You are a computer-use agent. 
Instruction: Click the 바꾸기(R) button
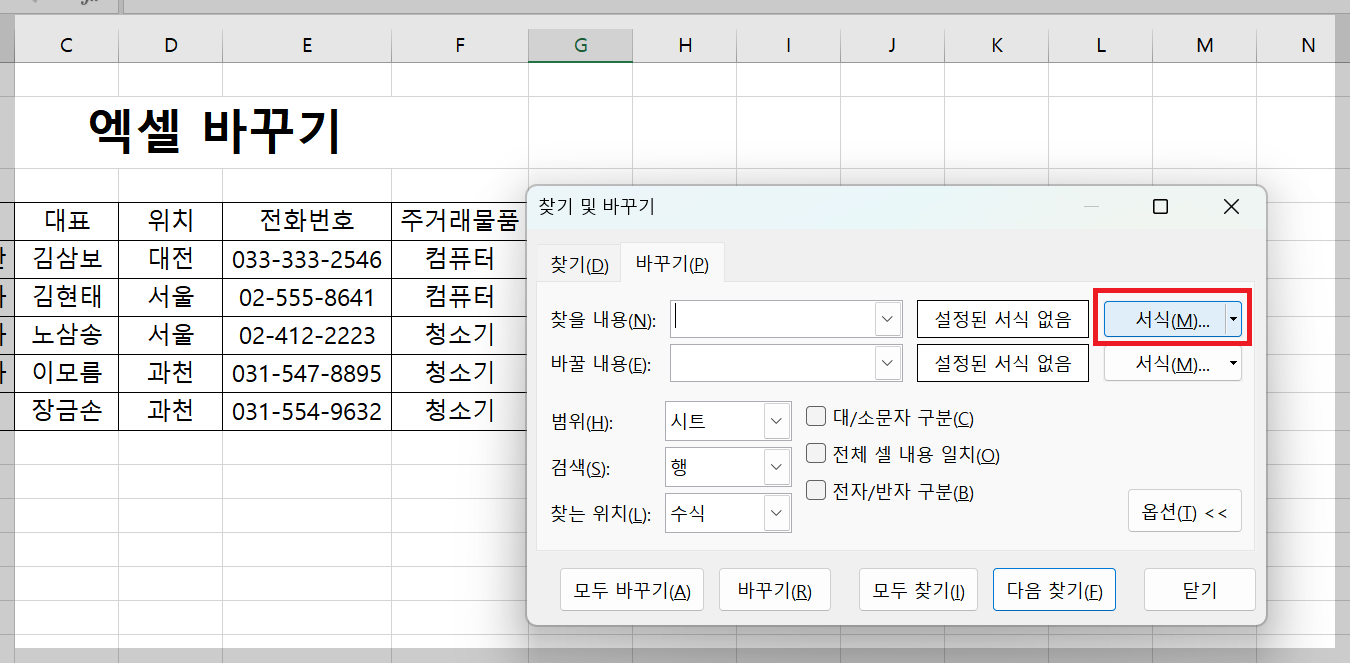click(774, 589)
